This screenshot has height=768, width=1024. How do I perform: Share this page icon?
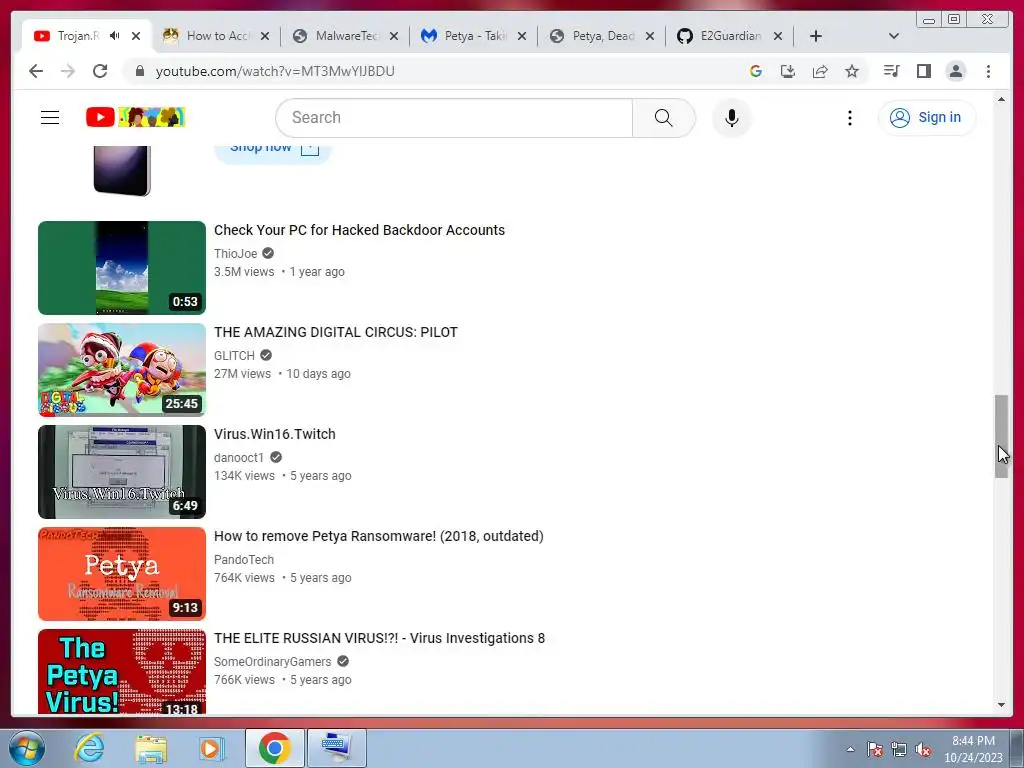(x=820, y=71)
